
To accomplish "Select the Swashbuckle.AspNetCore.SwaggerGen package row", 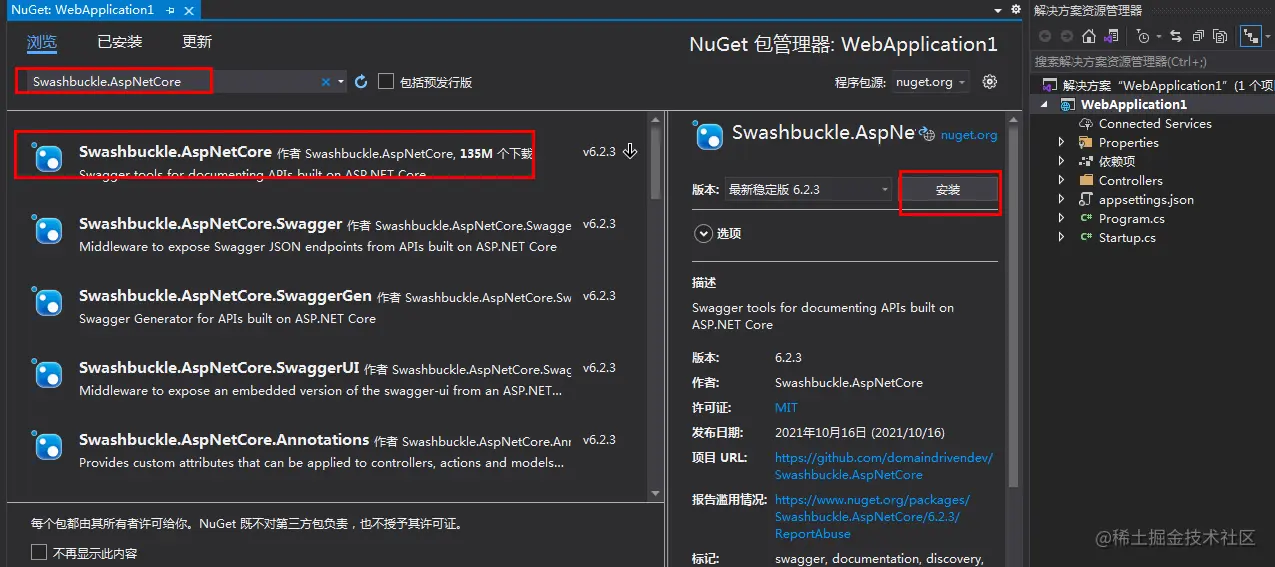I will [x=329, y=306].
